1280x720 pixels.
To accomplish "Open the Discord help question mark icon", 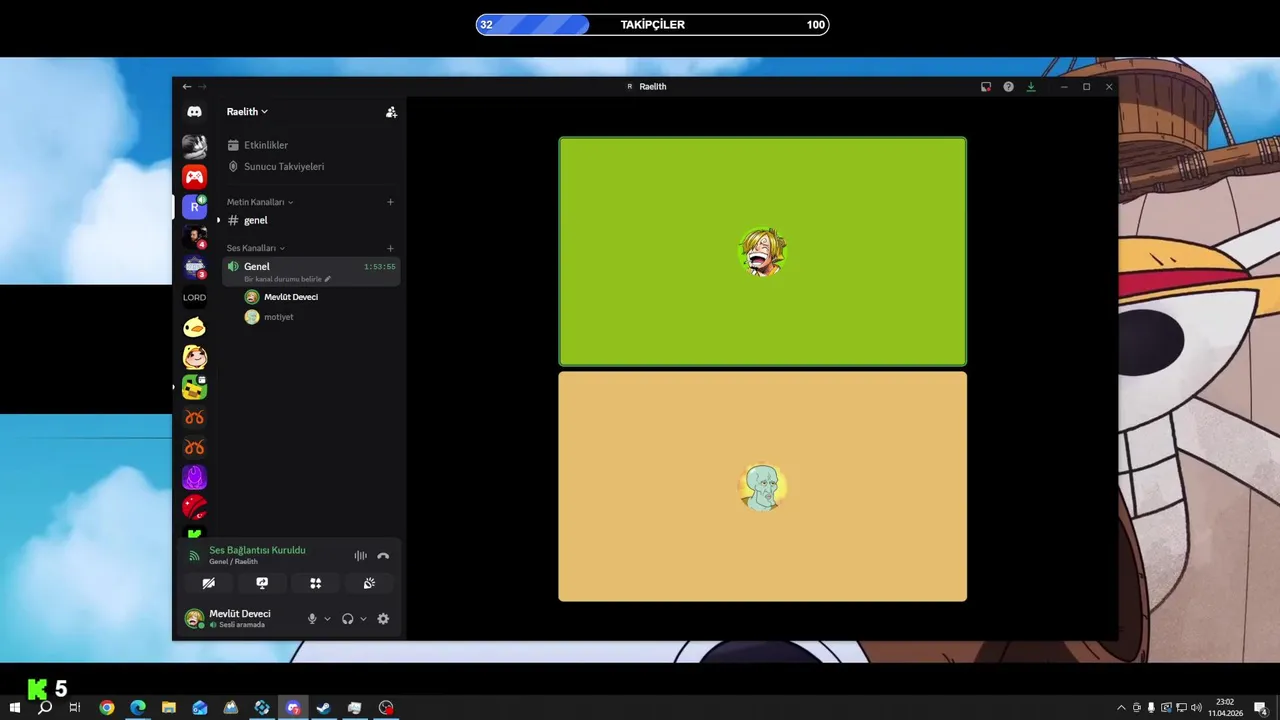I will [x=1008, y=87].
